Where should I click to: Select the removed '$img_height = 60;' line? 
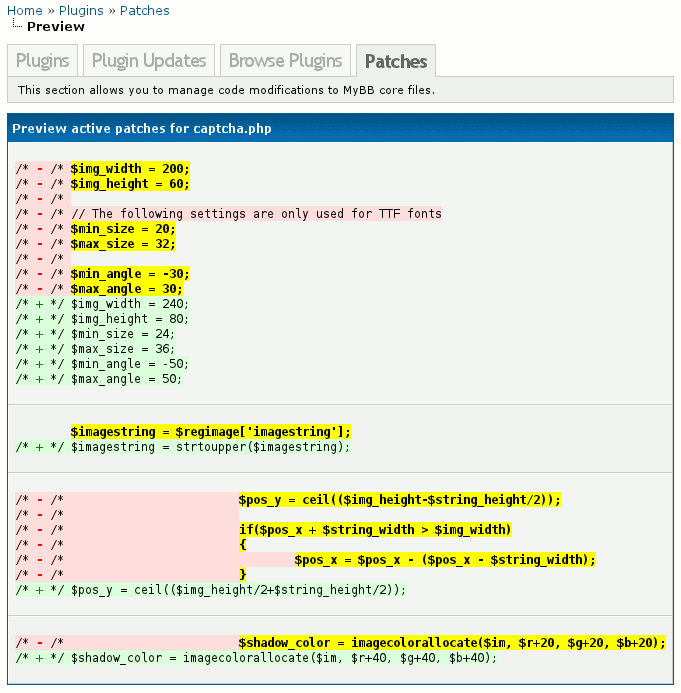(x=129, y=184)
